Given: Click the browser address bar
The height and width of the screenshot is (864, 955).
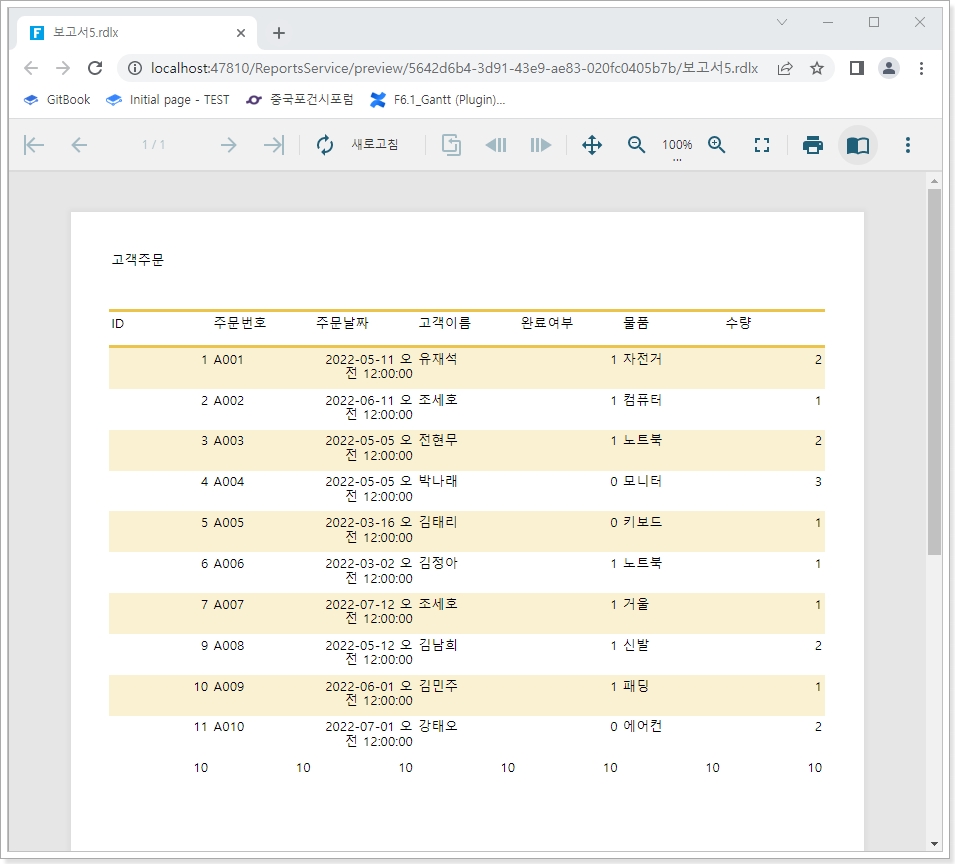Looking at the screenshot, I should click(x=450, y=68).
